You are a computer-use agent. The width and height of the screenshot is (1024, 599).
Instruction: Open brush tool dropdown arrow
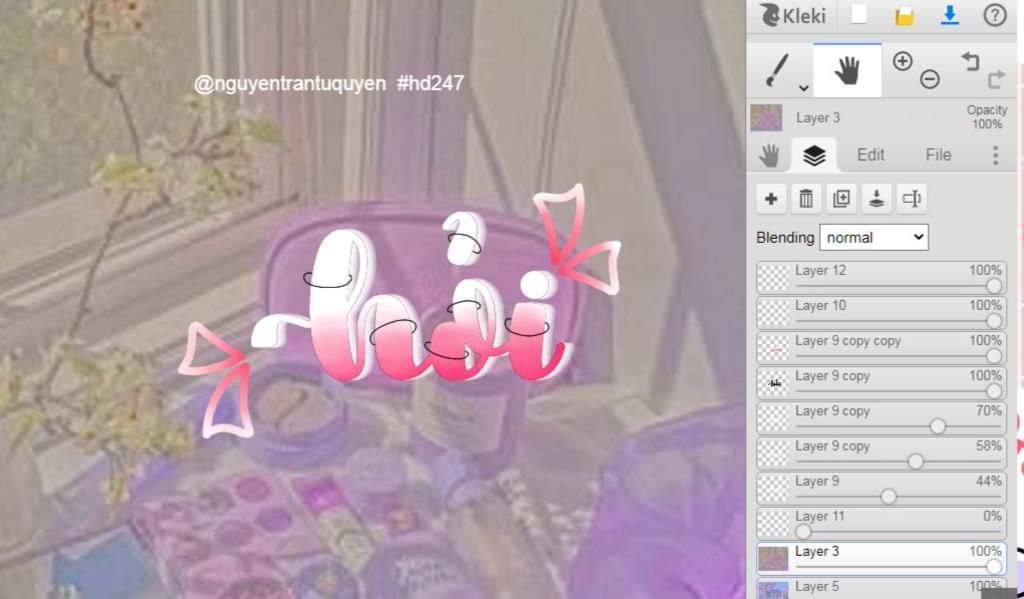pyautogui.click(x=803, y=88)
